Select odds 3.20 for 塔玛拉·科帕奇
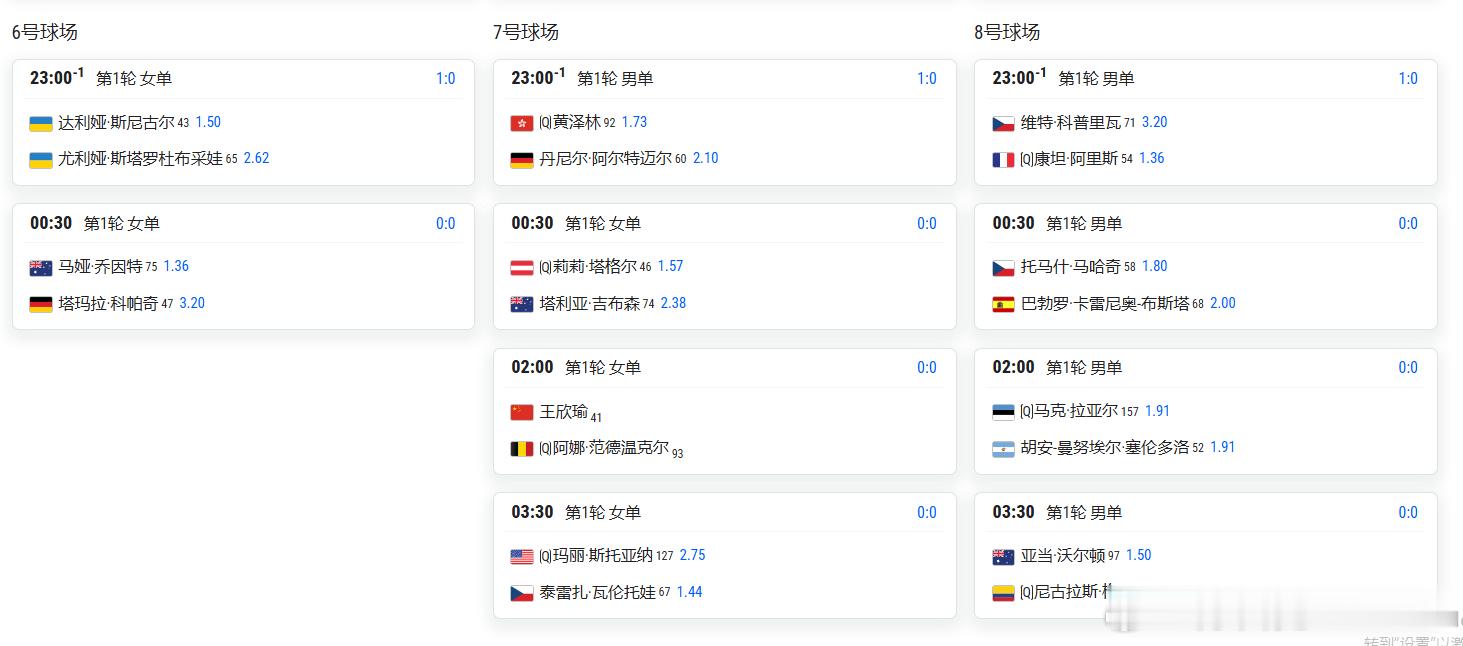Viewport: 1463px width, 646px height. pos(192,303)
